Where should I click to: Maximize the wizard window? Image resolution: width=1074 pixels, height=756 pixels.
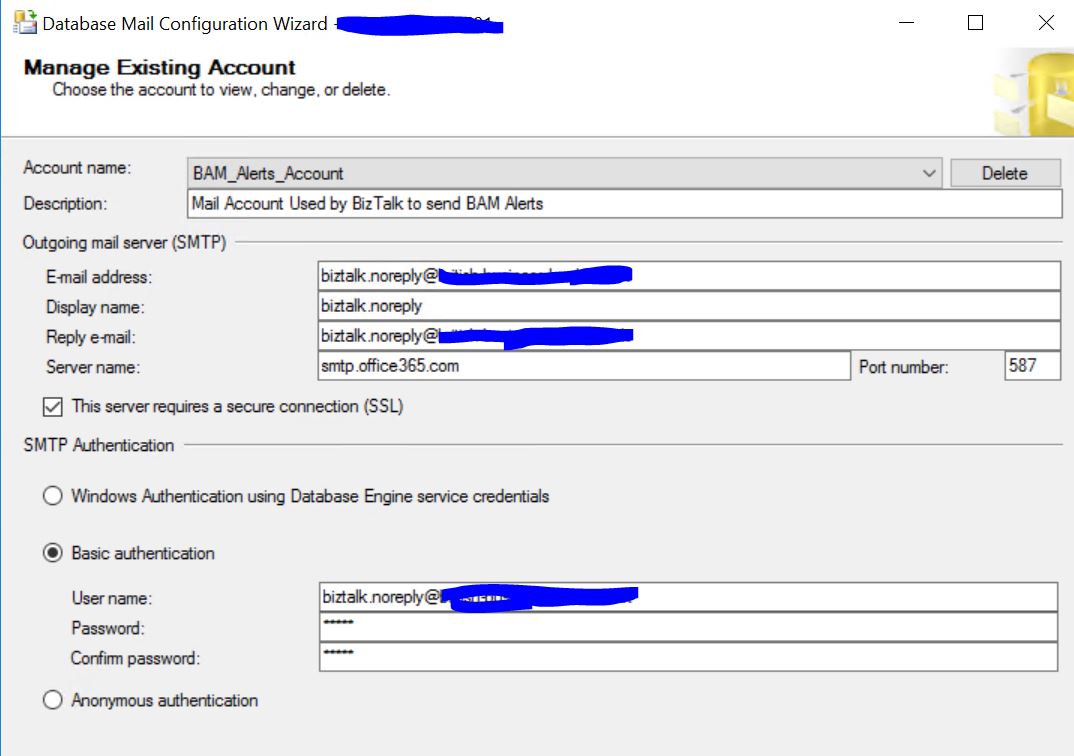tap(975, 23)
